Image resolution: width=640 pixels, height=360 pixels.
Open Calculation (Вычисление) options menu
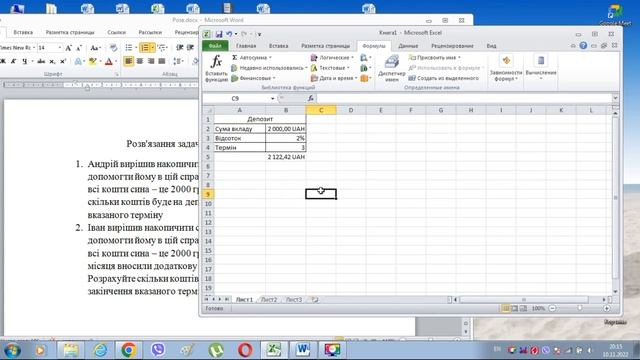pyautogui.click(x=541, y=68)
